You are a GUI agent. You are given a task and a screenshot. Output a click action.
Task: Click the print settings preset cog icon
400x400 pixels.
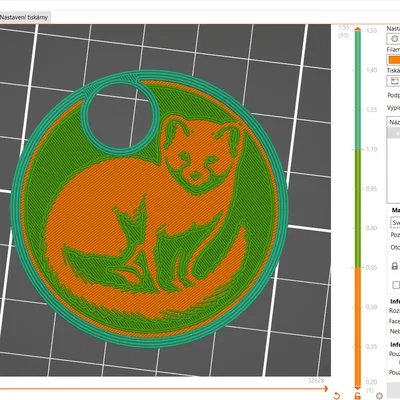(x=394, y=39)
